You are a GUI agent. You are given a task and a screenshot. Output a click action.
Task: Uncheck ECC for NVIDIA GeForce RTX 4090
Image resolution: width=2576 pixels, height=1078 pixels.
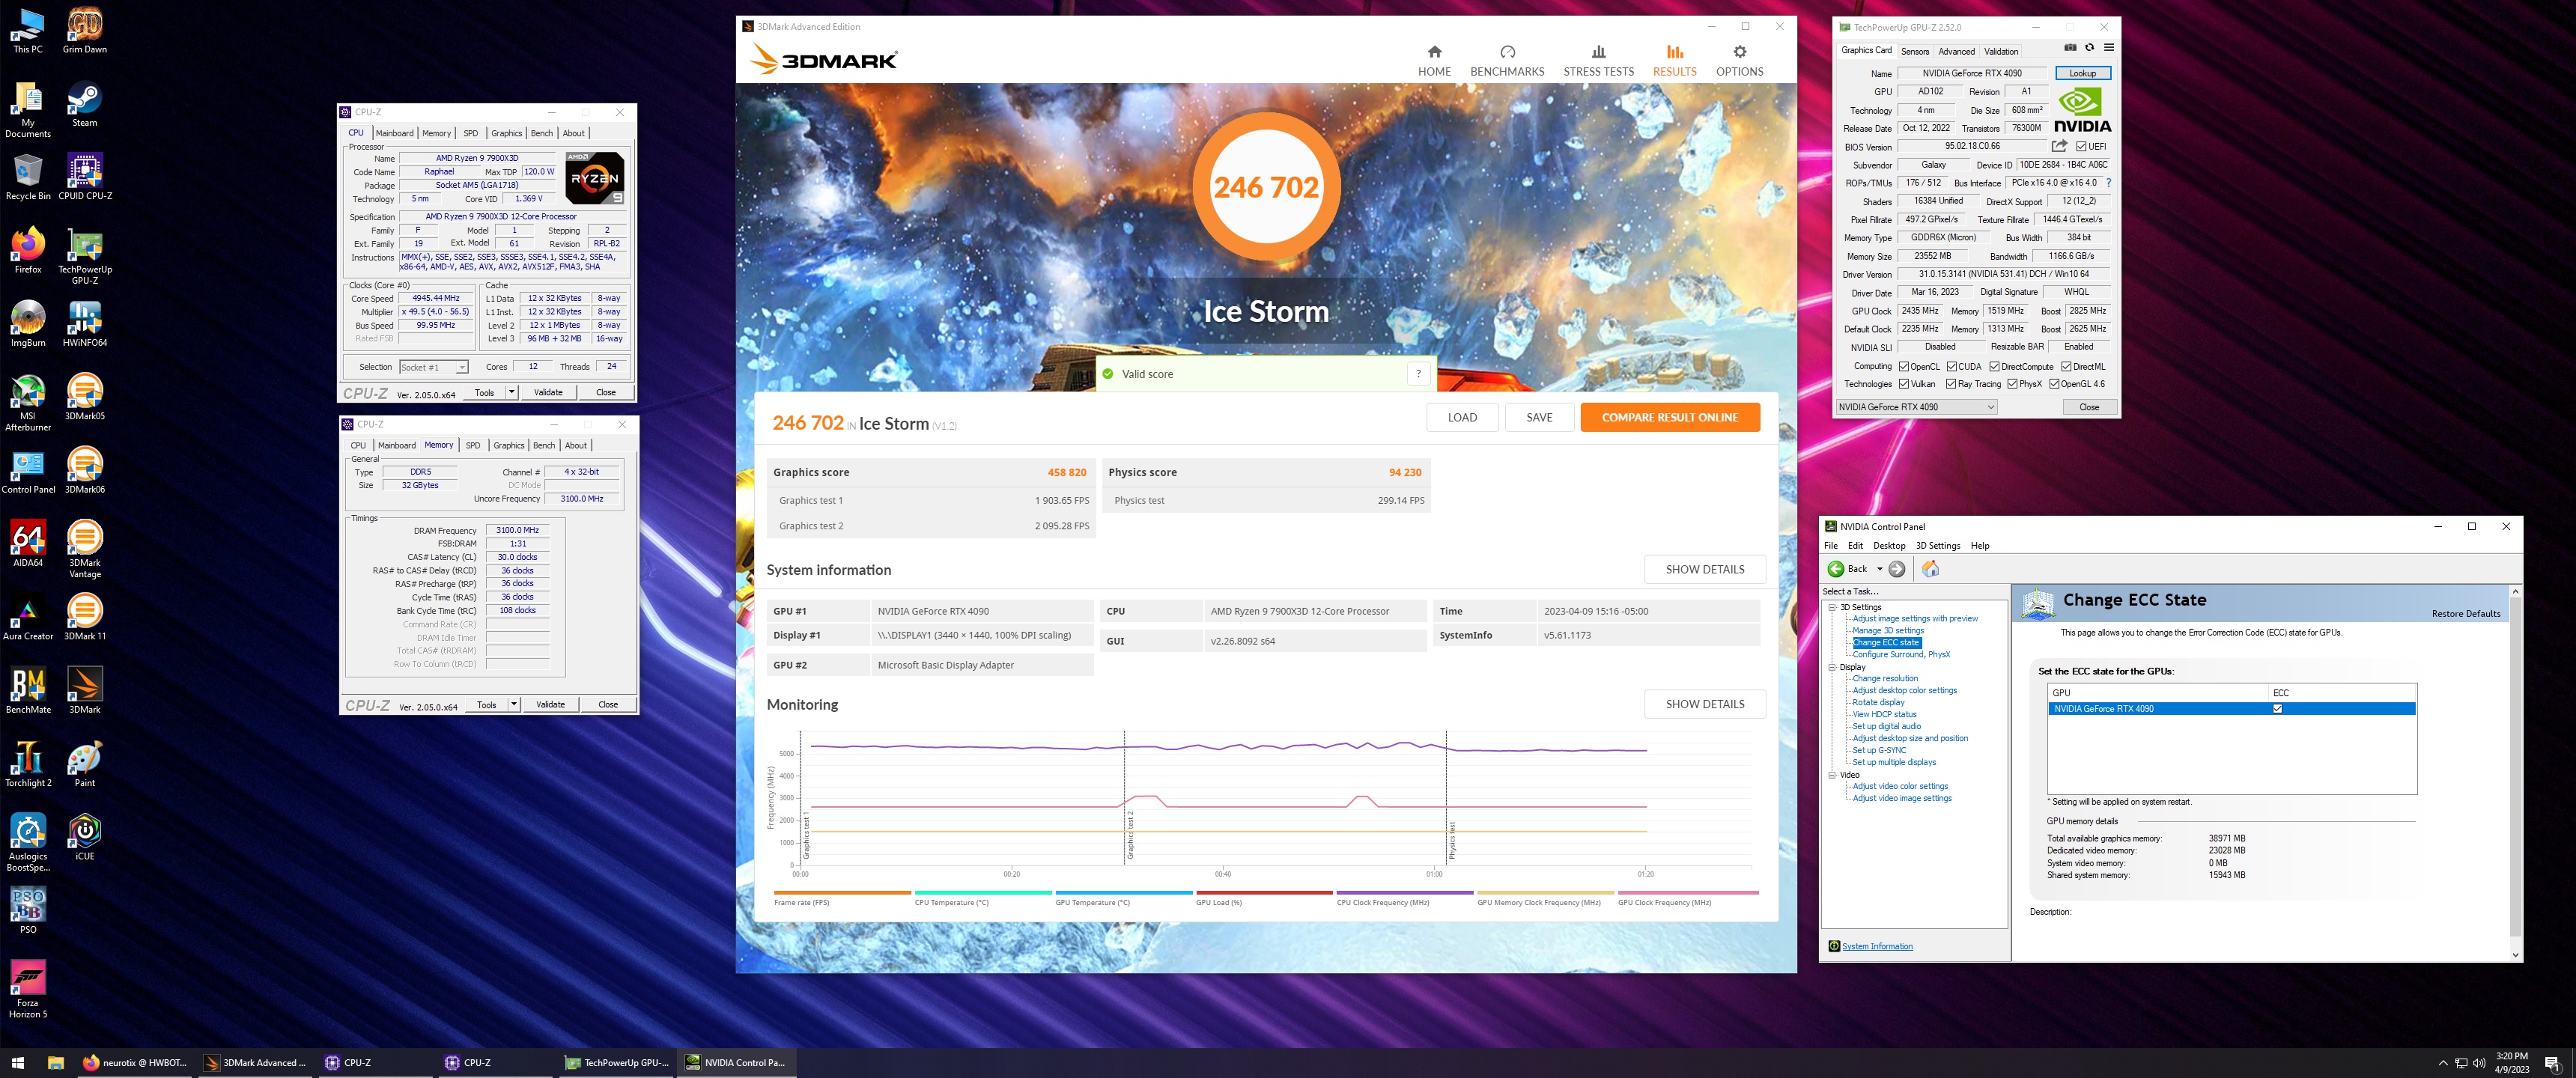click(x=2278, y=709)
